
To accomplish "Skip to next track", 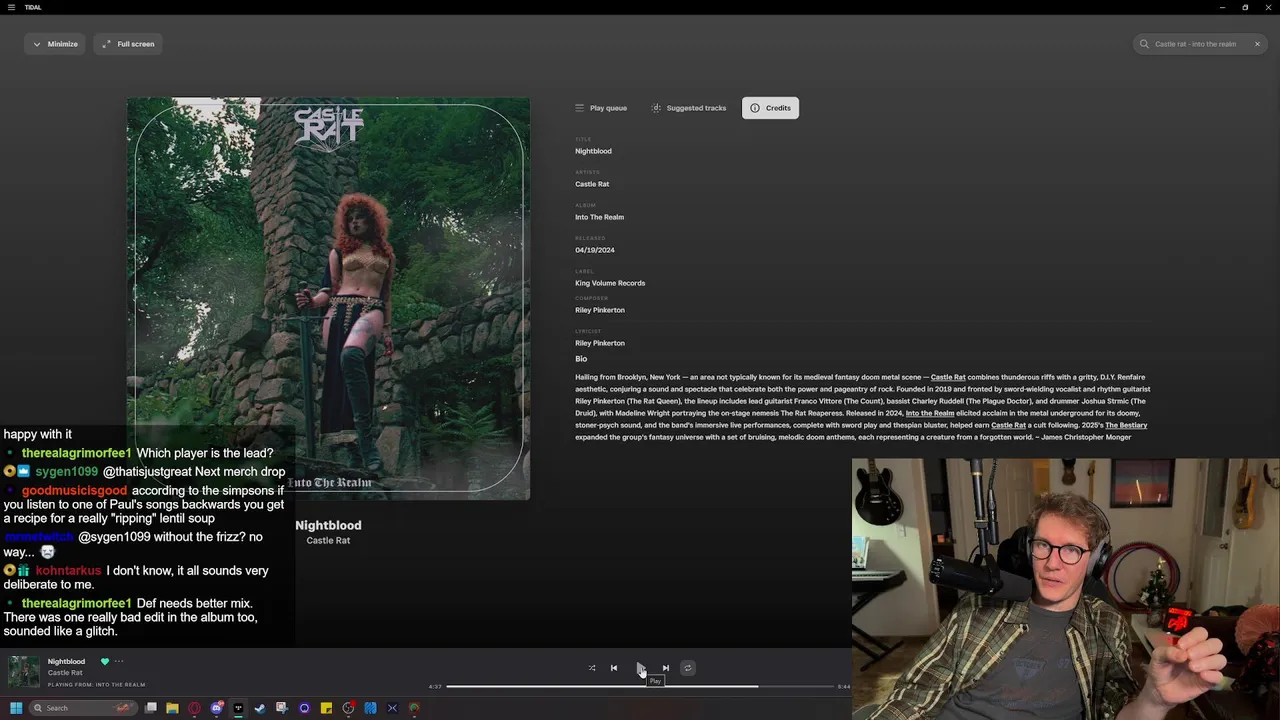I will point(666,668).
